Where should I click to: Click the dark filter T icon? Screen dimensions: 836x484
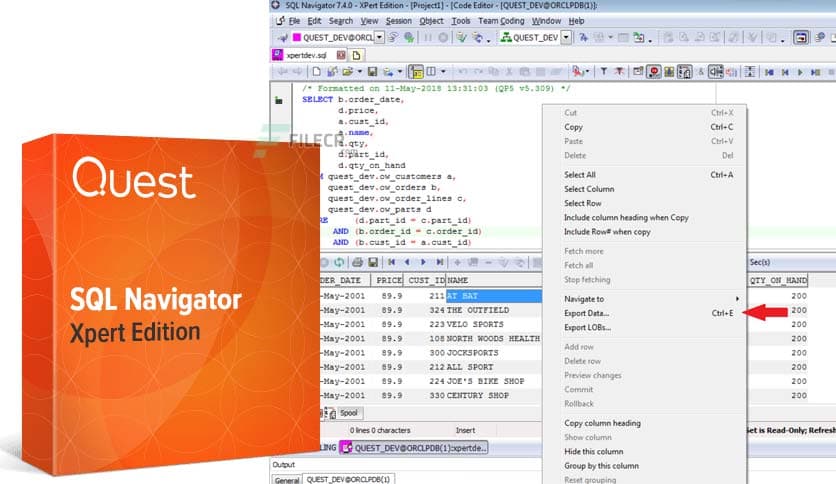[604, 71]
